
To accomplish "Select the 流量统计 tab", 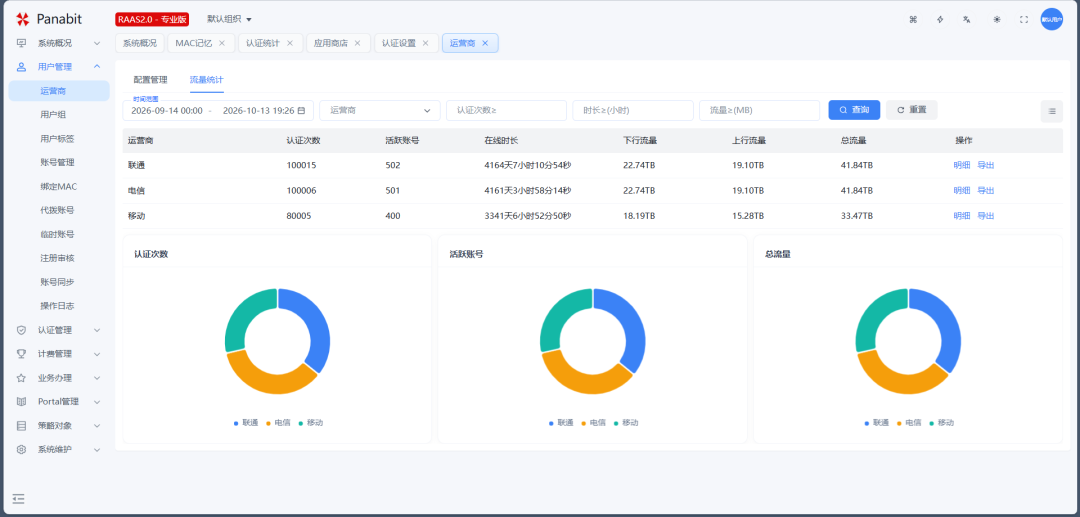I will coord(207,80).
